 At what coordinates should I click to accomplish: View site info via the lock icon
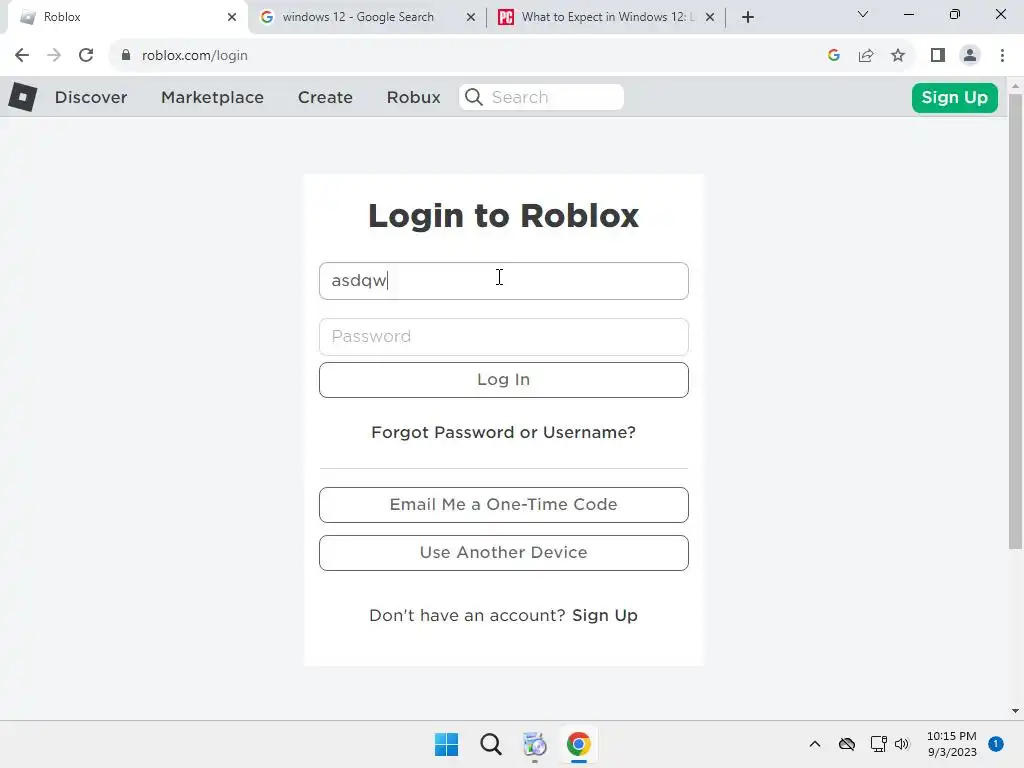tap(126, 56)
